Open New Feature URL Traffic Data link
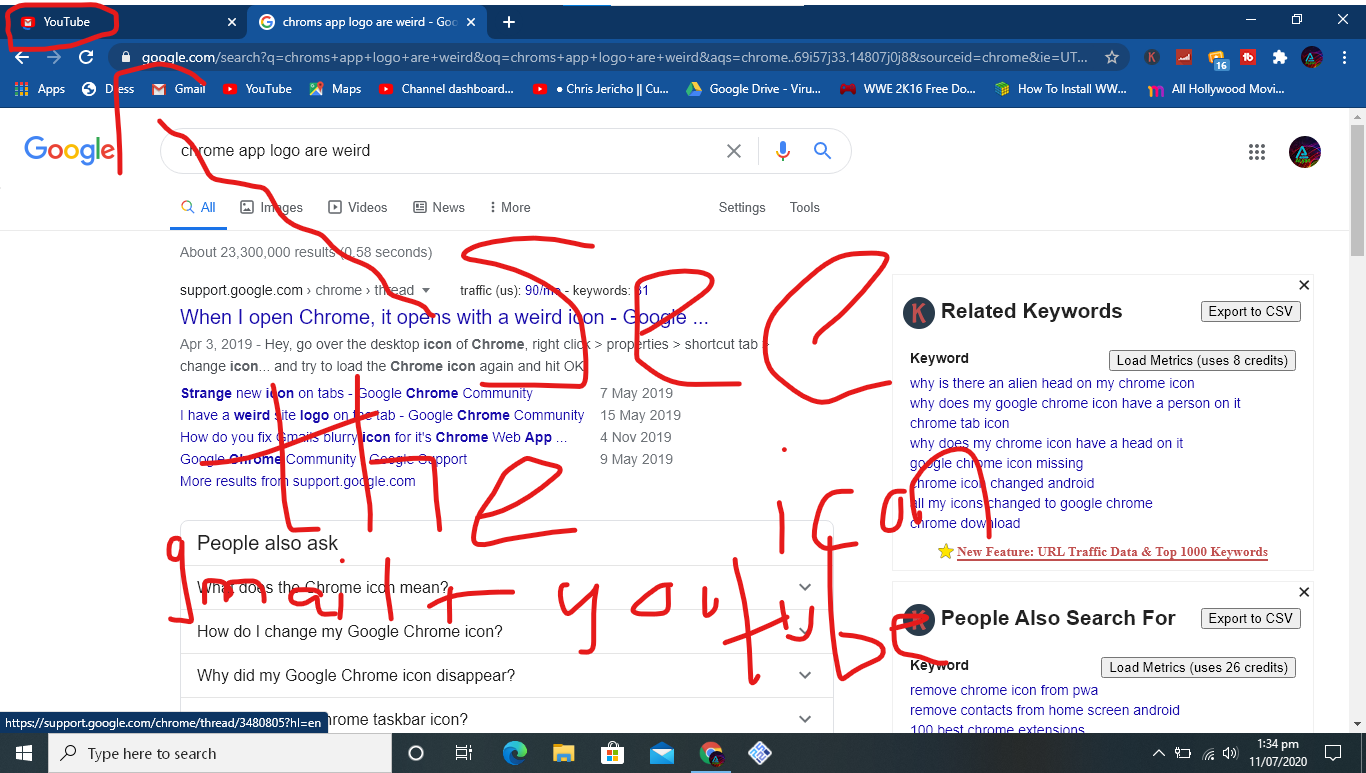The width and height of the screenshot is (1366, 773). [x=1112, y=552]
